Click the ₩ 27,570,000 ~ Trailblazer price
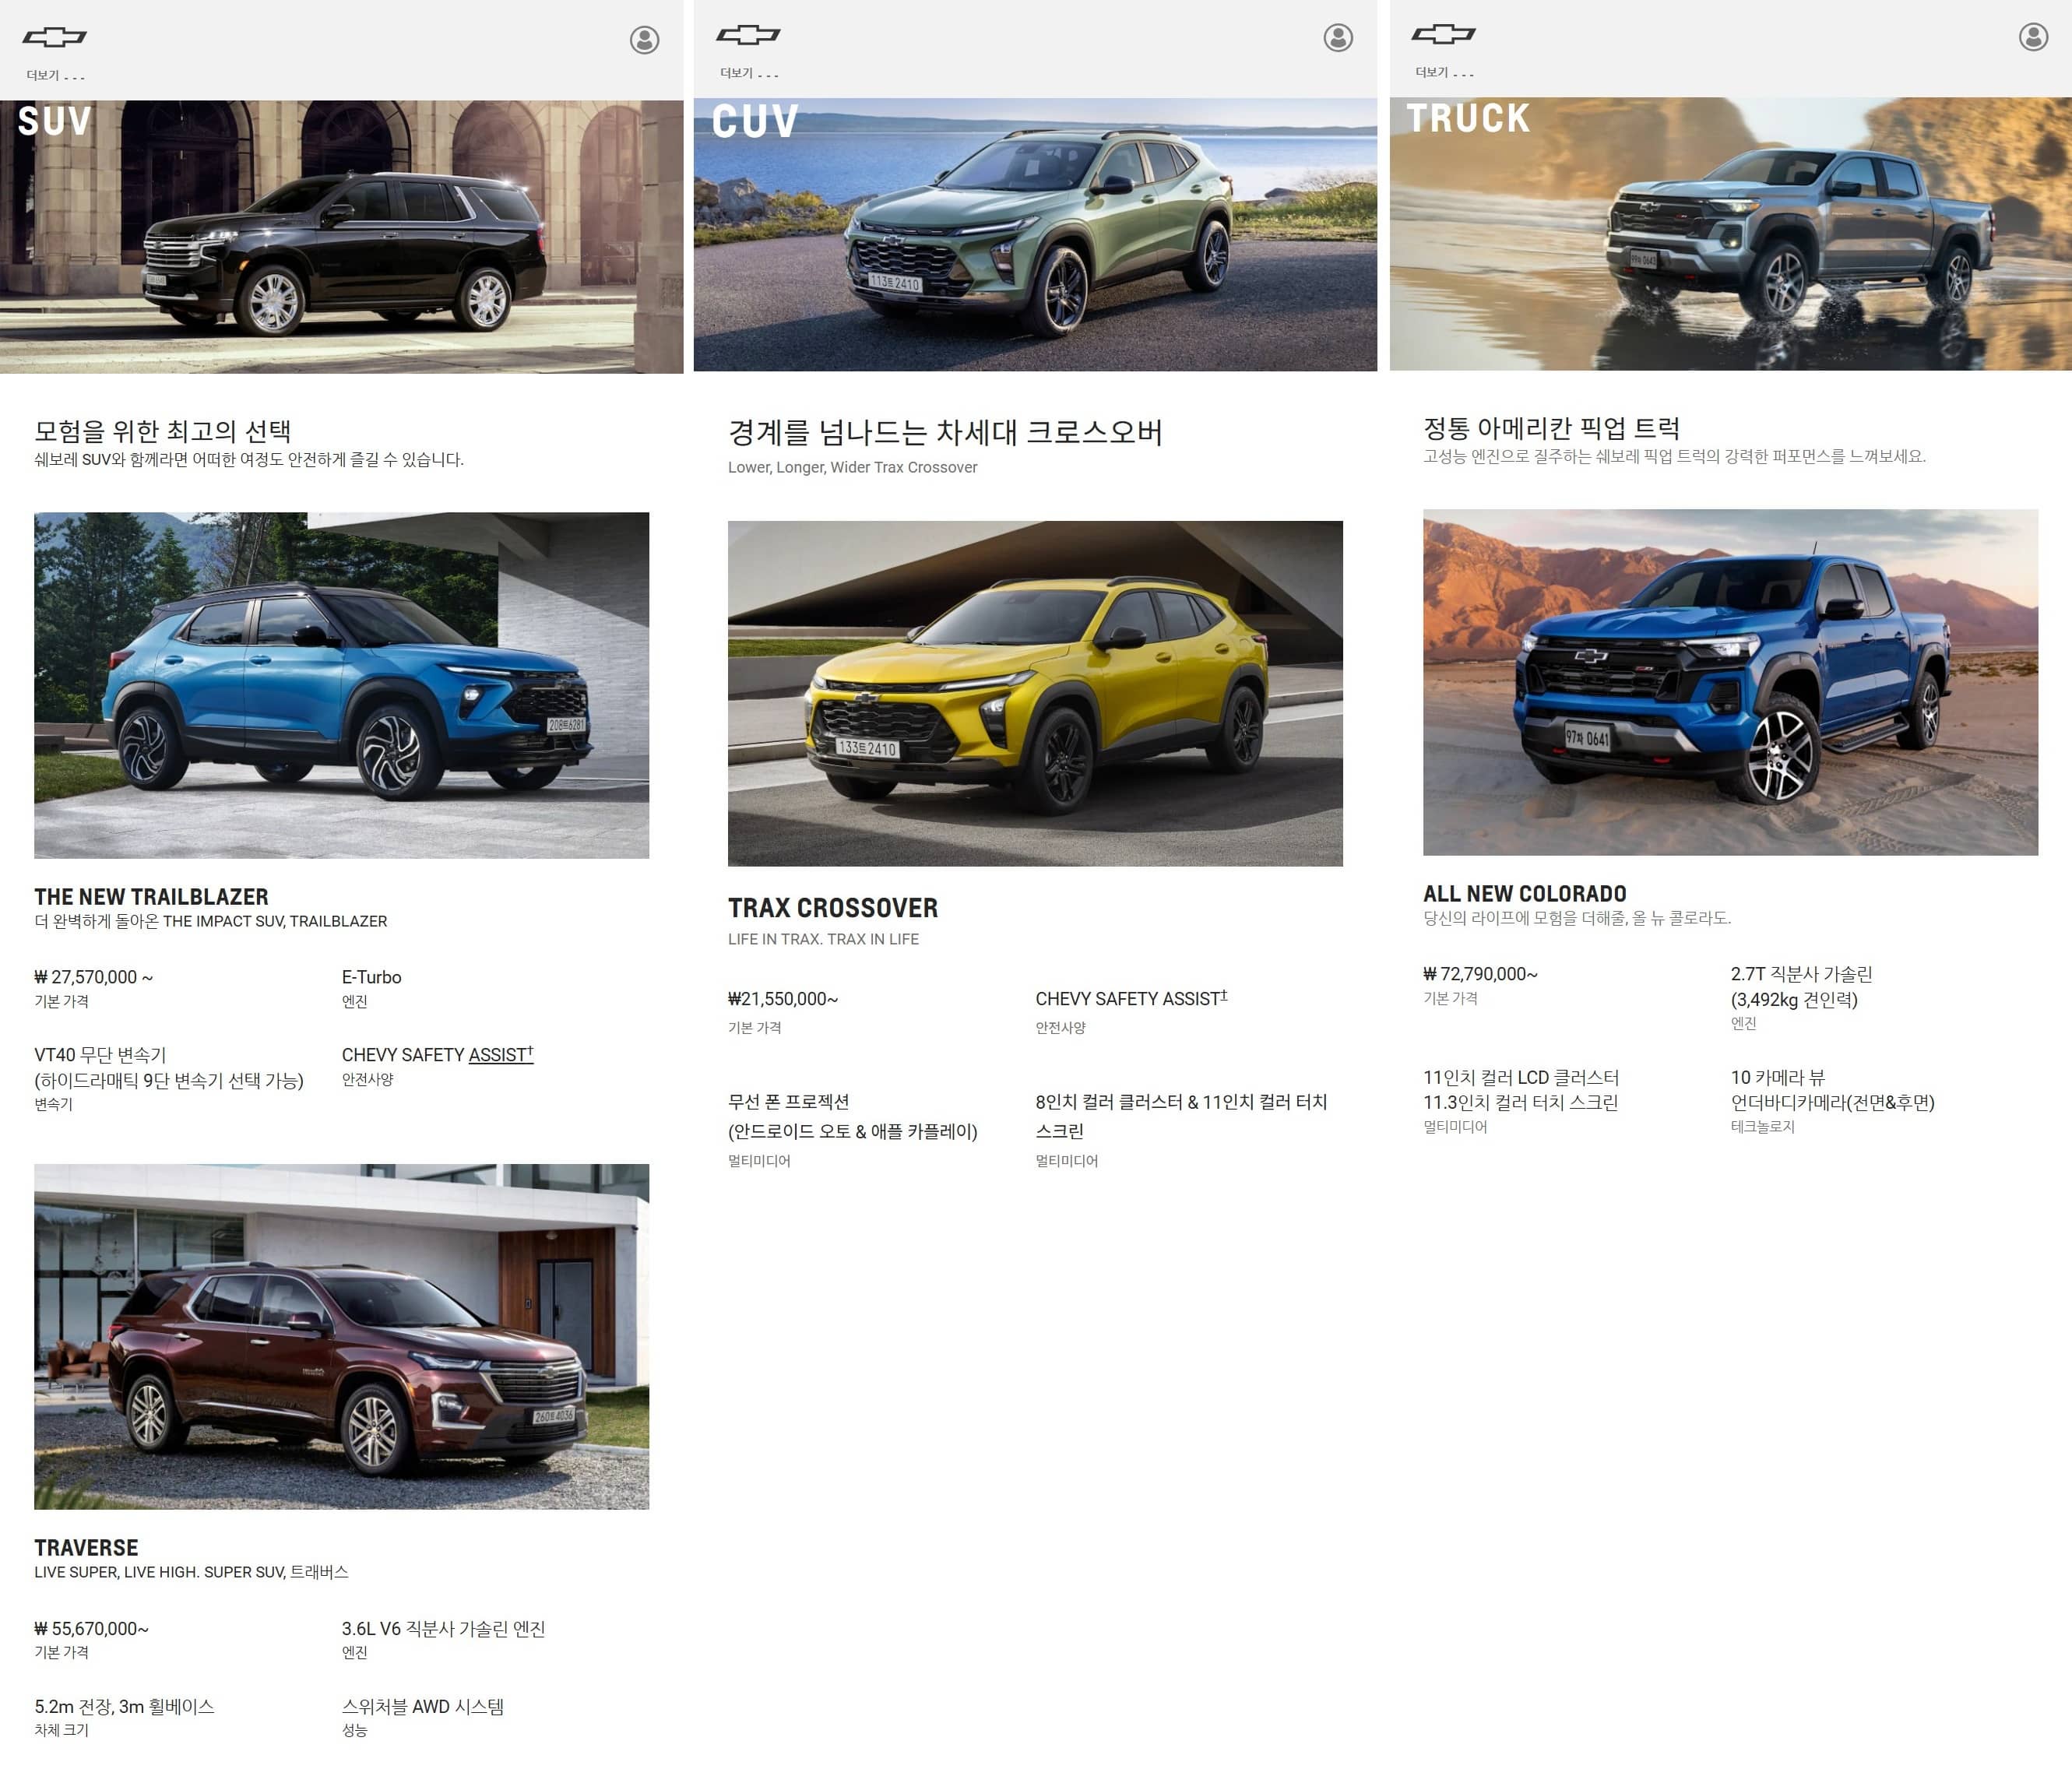 pos(94,977)
